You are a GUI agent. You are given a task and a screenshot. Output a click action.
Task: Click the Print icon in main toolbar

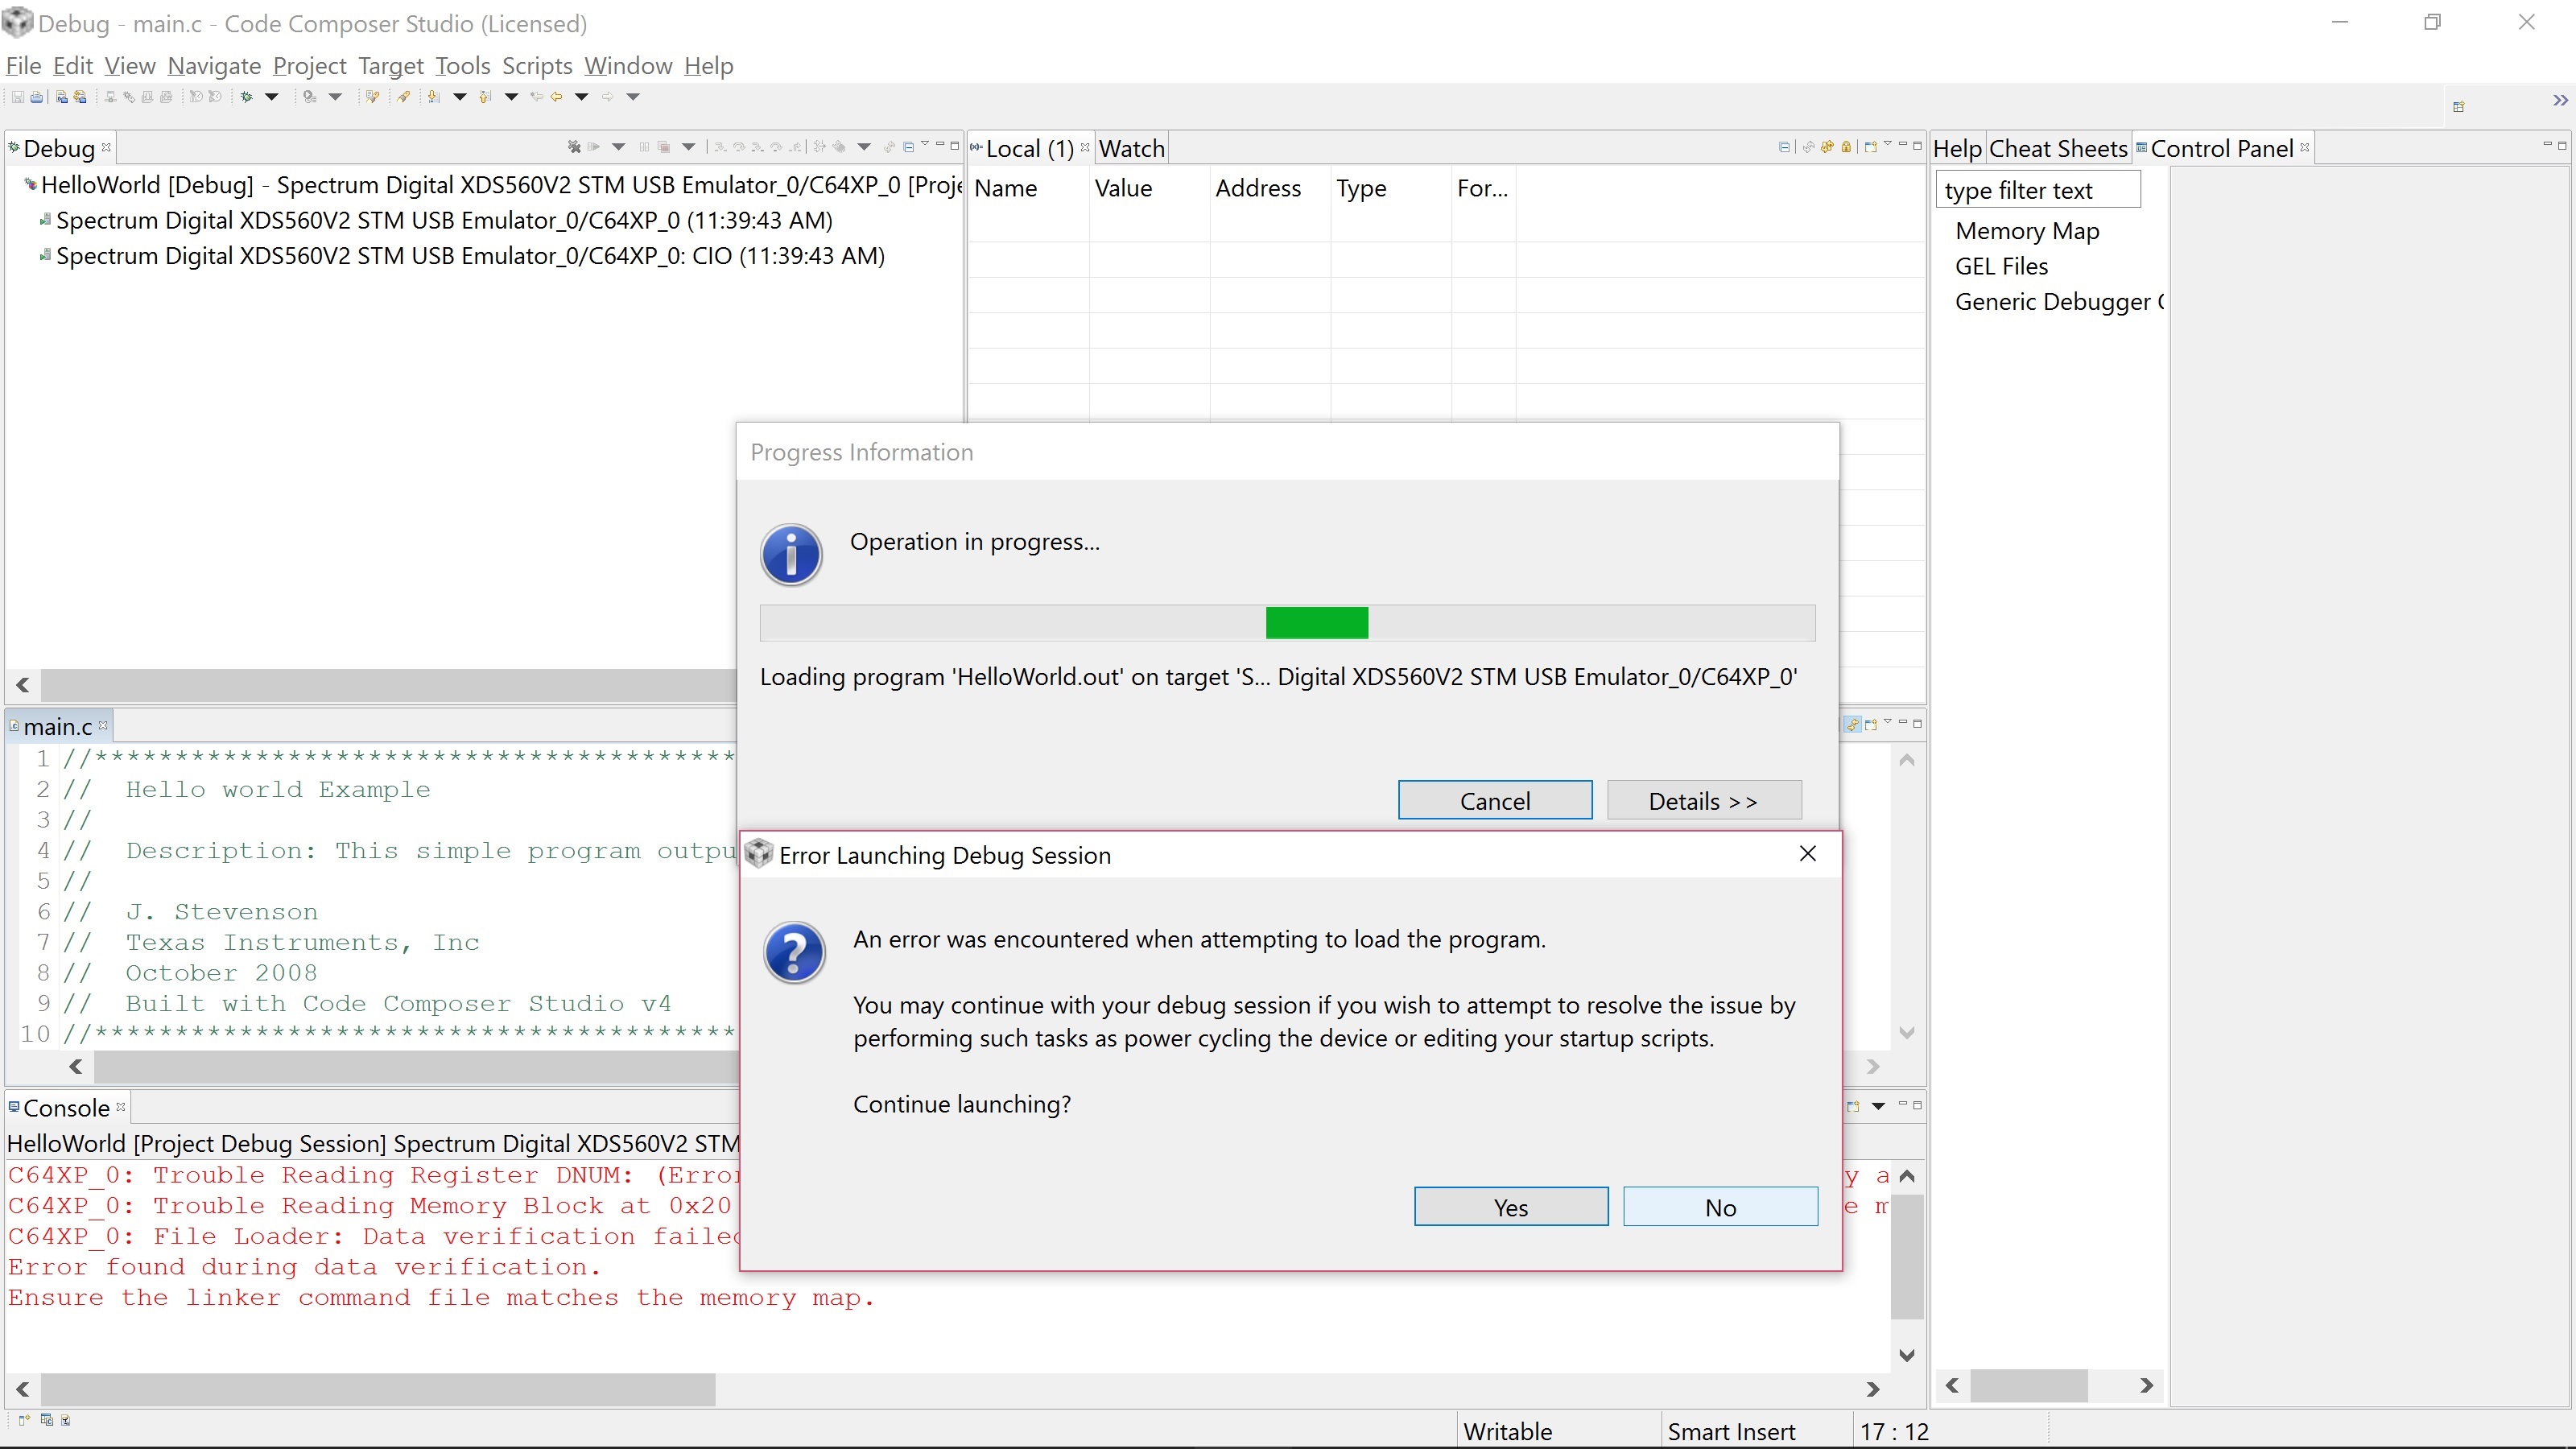click(36, 97)
